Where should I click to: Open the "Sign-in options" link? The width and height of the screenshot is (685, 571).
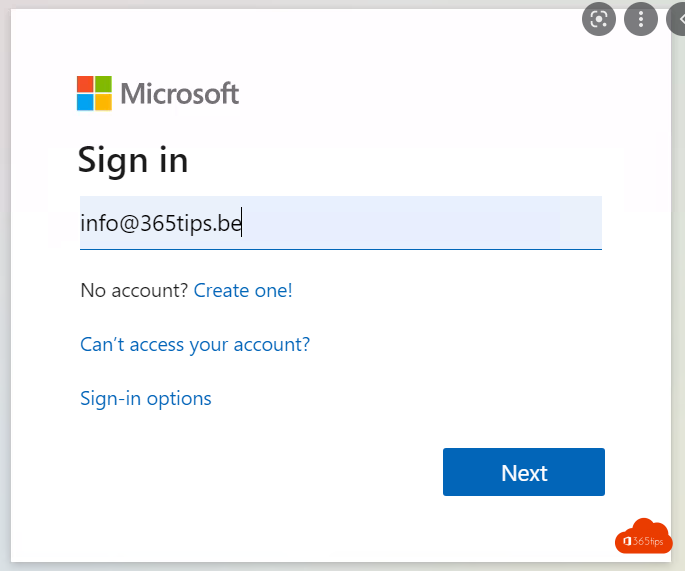(x=146, y=399)
